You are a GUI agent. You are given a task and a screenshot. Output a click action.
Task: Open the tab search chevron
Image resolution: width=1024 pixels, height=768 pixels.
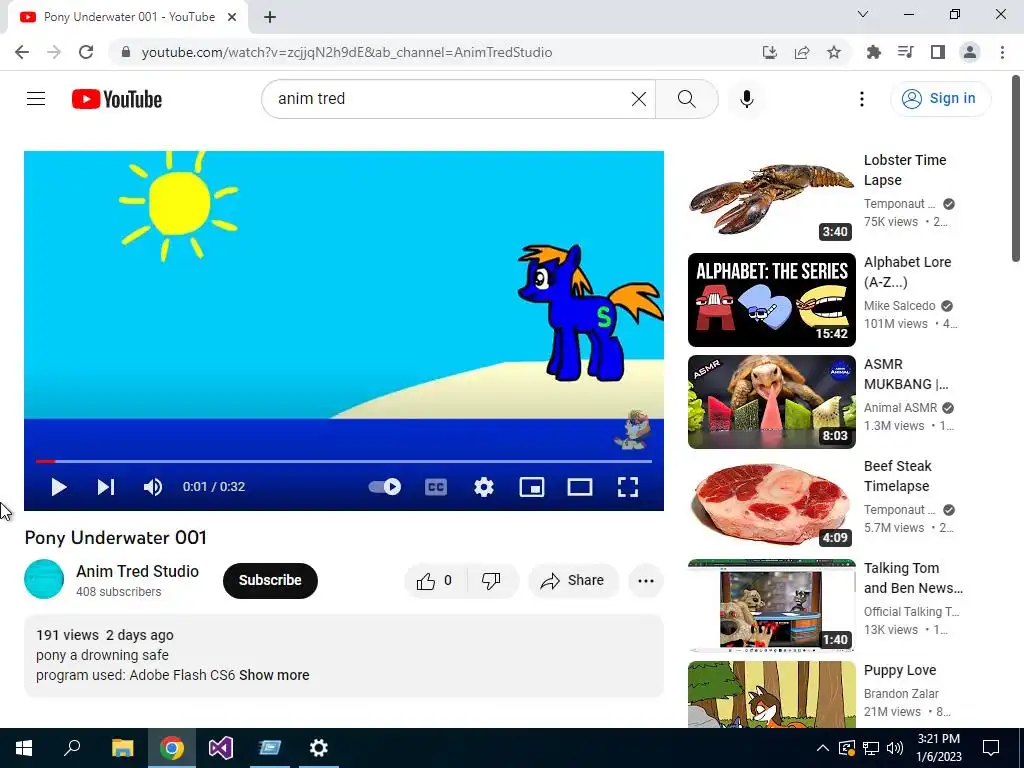tap(863, 14)
